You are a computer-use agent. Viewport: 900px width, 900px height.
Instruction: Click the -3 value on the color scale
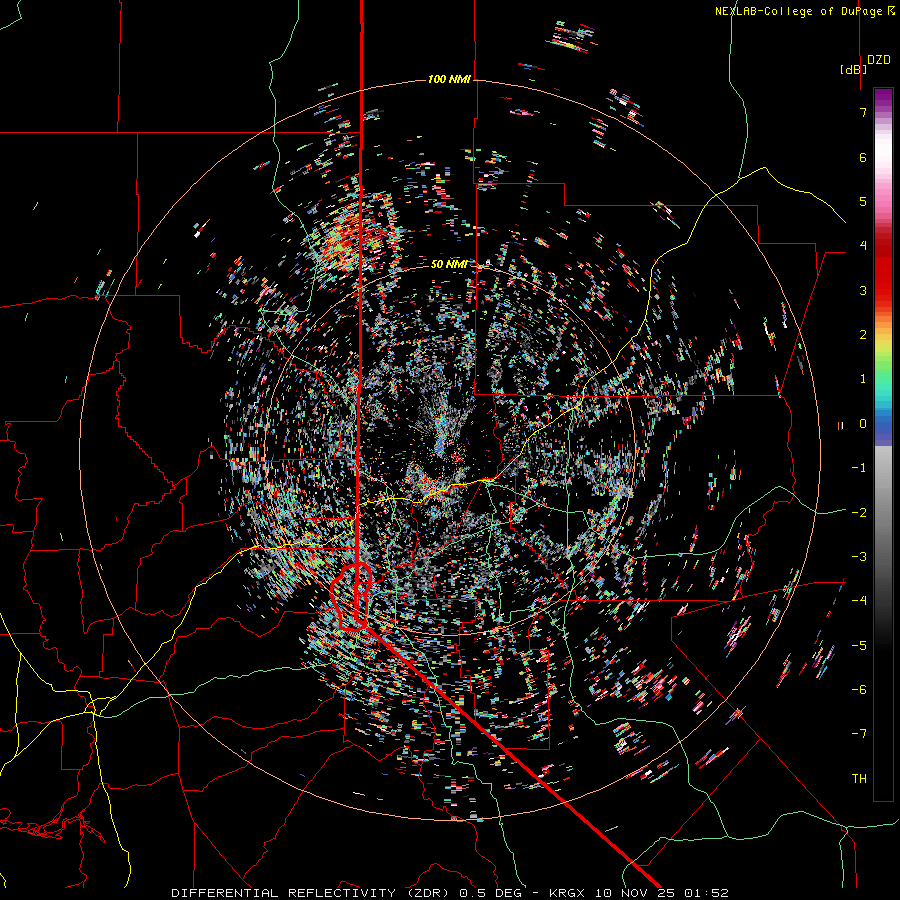[859, 557]
